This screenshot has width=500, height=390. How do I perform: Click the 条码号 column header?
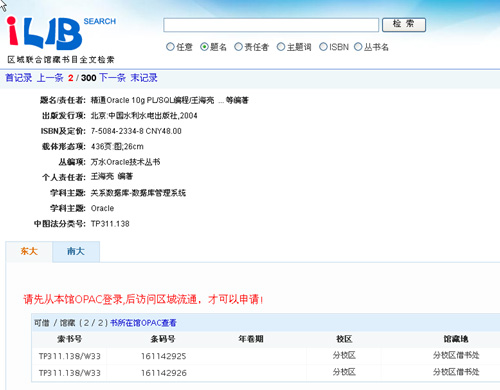[x=163, y=339]
